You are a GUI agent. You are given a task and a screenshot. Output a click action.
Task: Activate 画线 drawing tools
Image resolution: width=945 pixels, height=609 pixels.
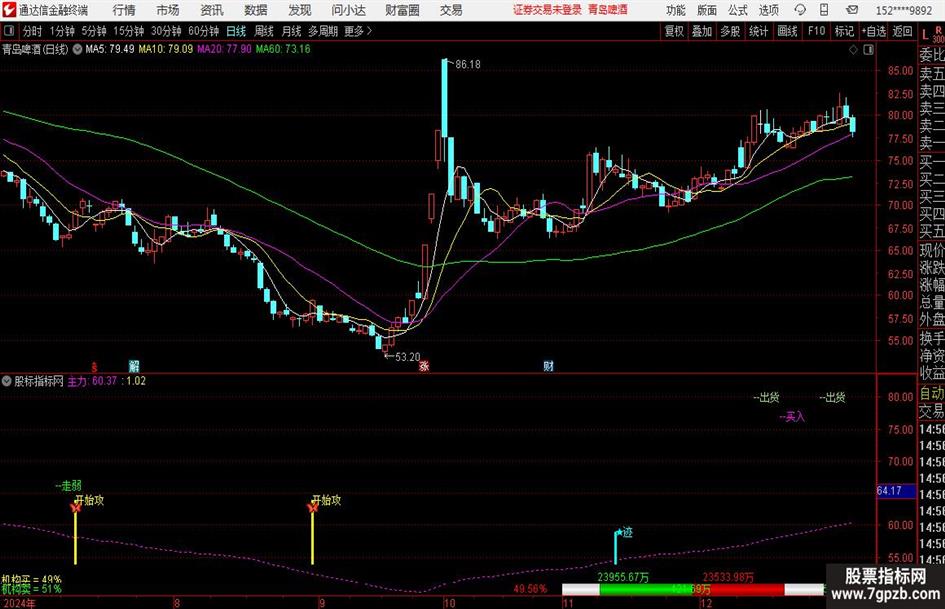coord(788,31)
